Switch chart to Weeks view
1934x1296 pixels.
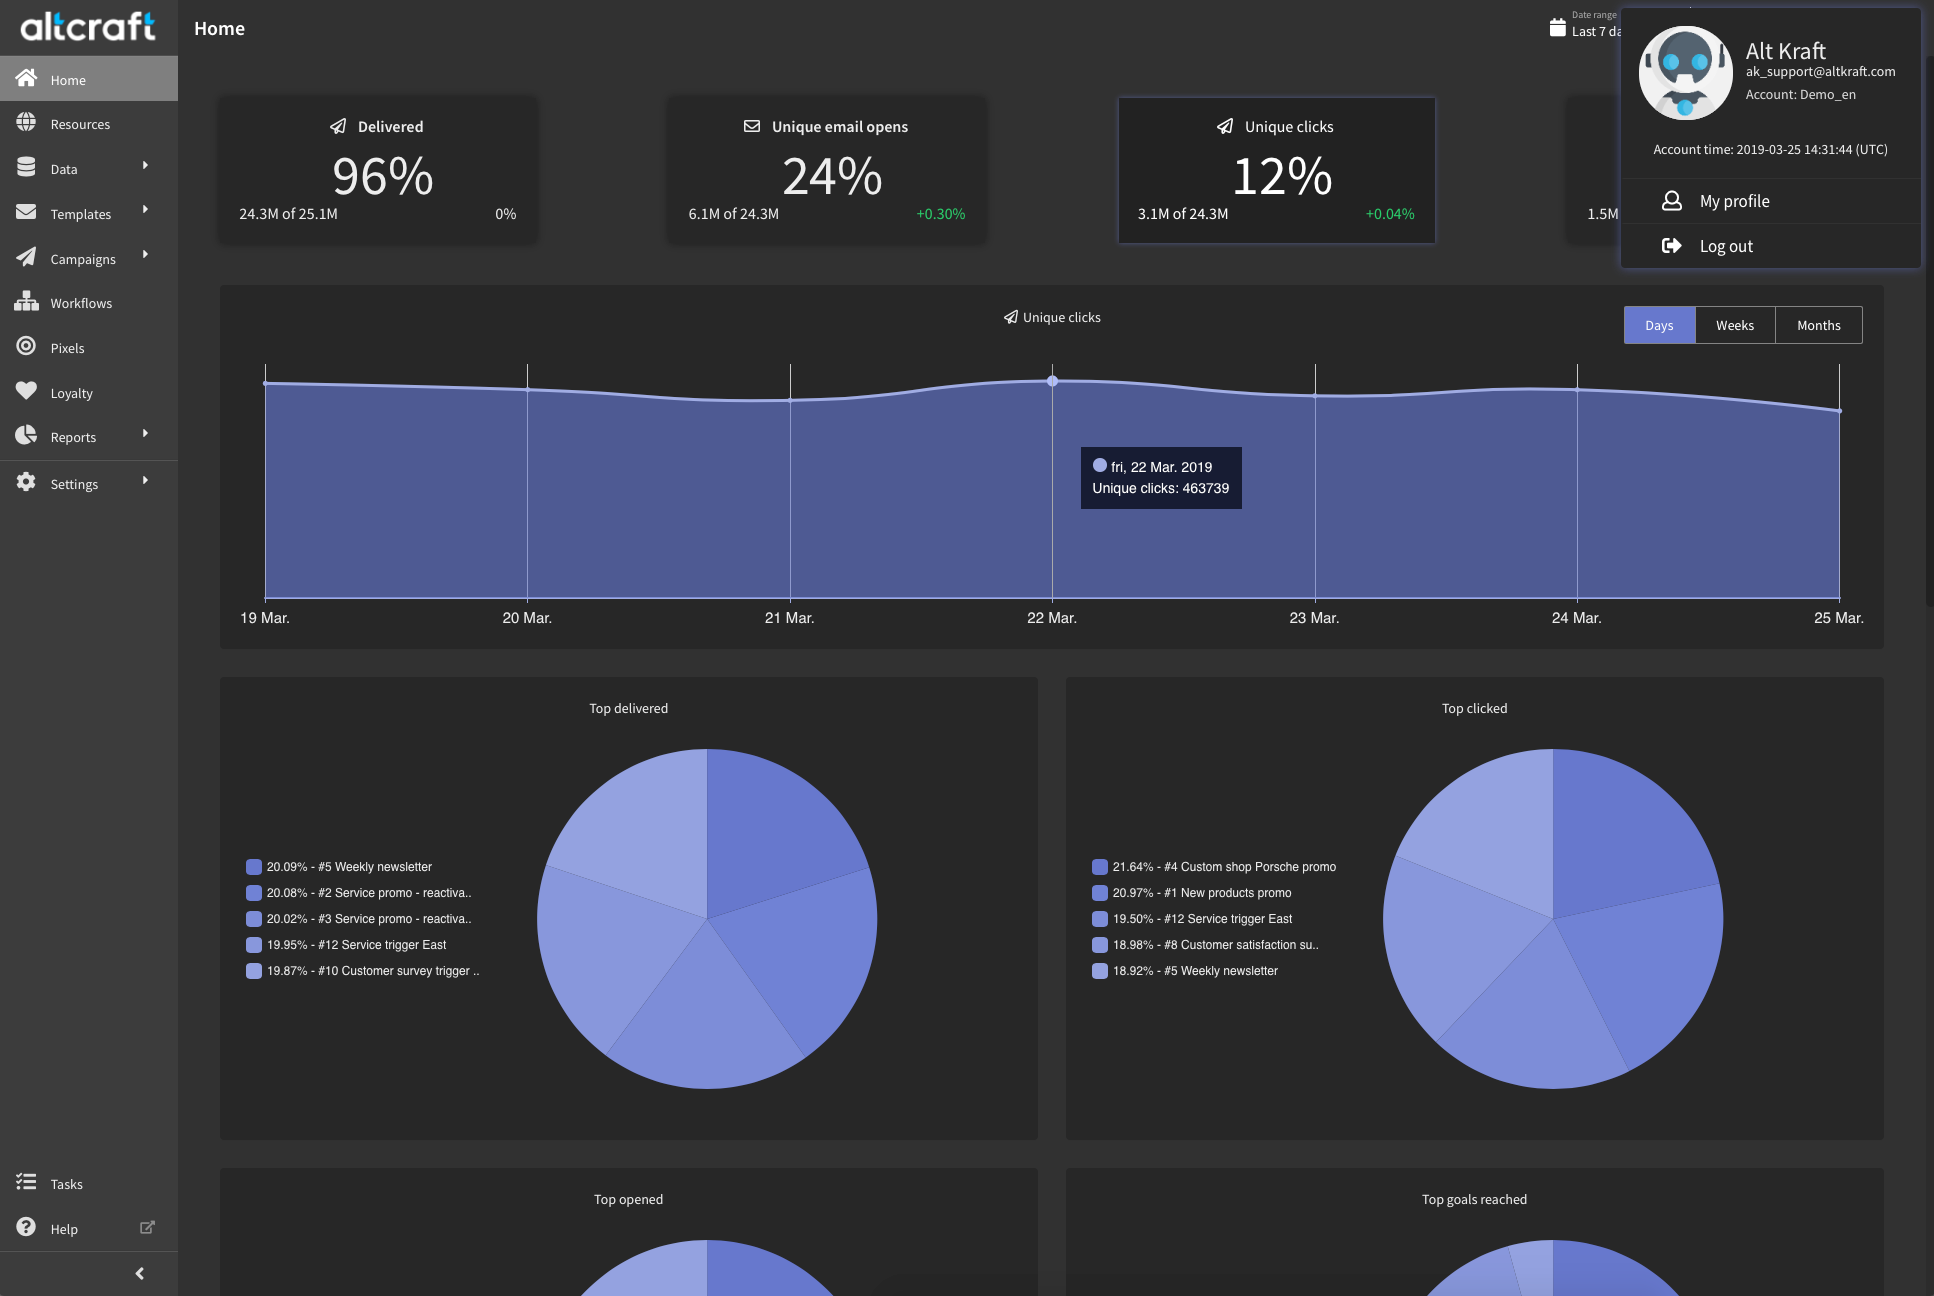(1734, 325)
